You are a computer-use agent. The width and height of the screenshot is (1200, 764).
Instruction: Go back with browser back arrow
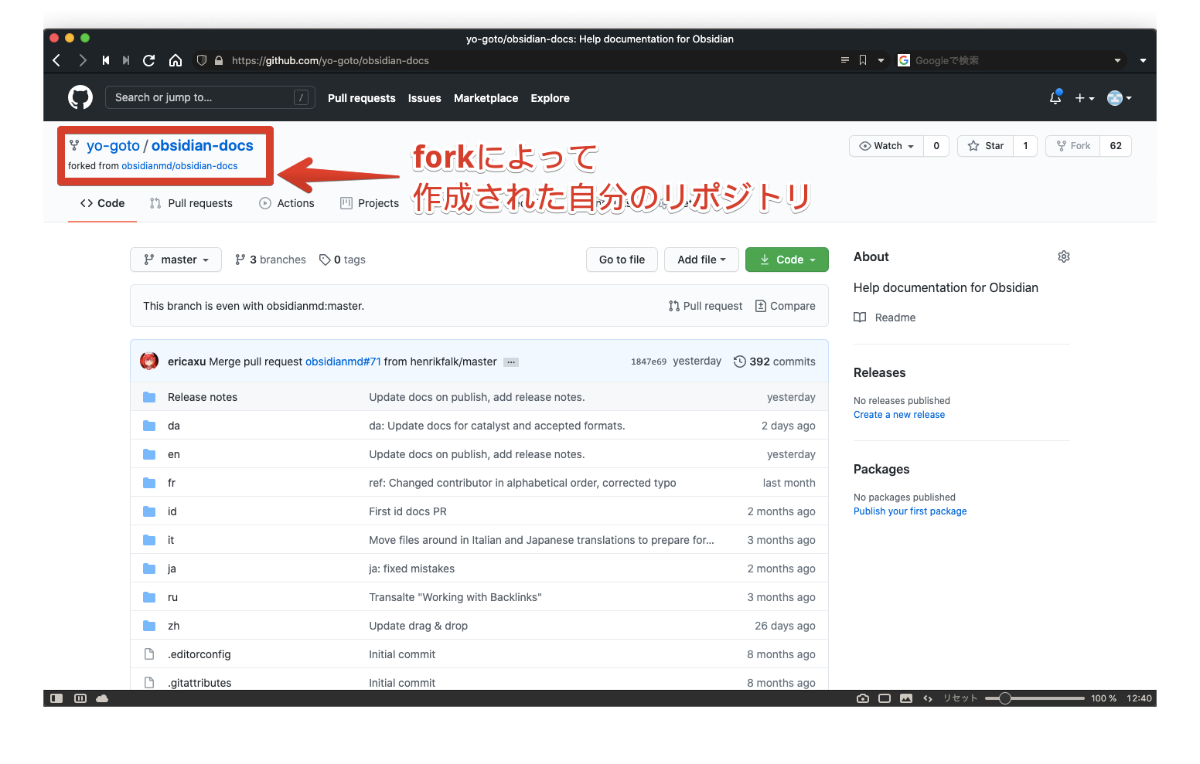click(x=57, y=60)
